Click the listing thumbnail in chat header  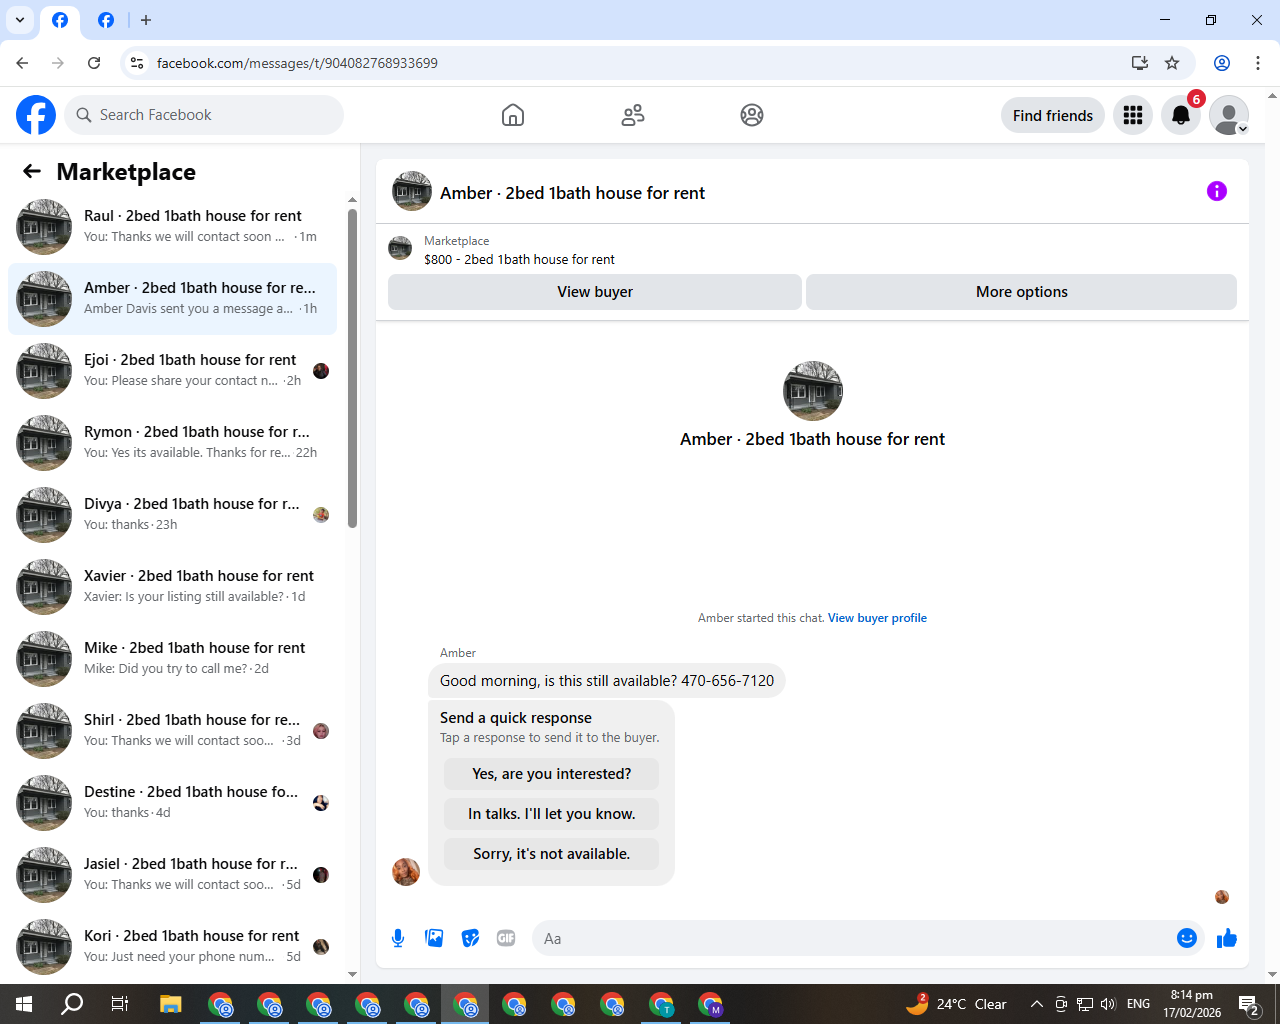412,191
